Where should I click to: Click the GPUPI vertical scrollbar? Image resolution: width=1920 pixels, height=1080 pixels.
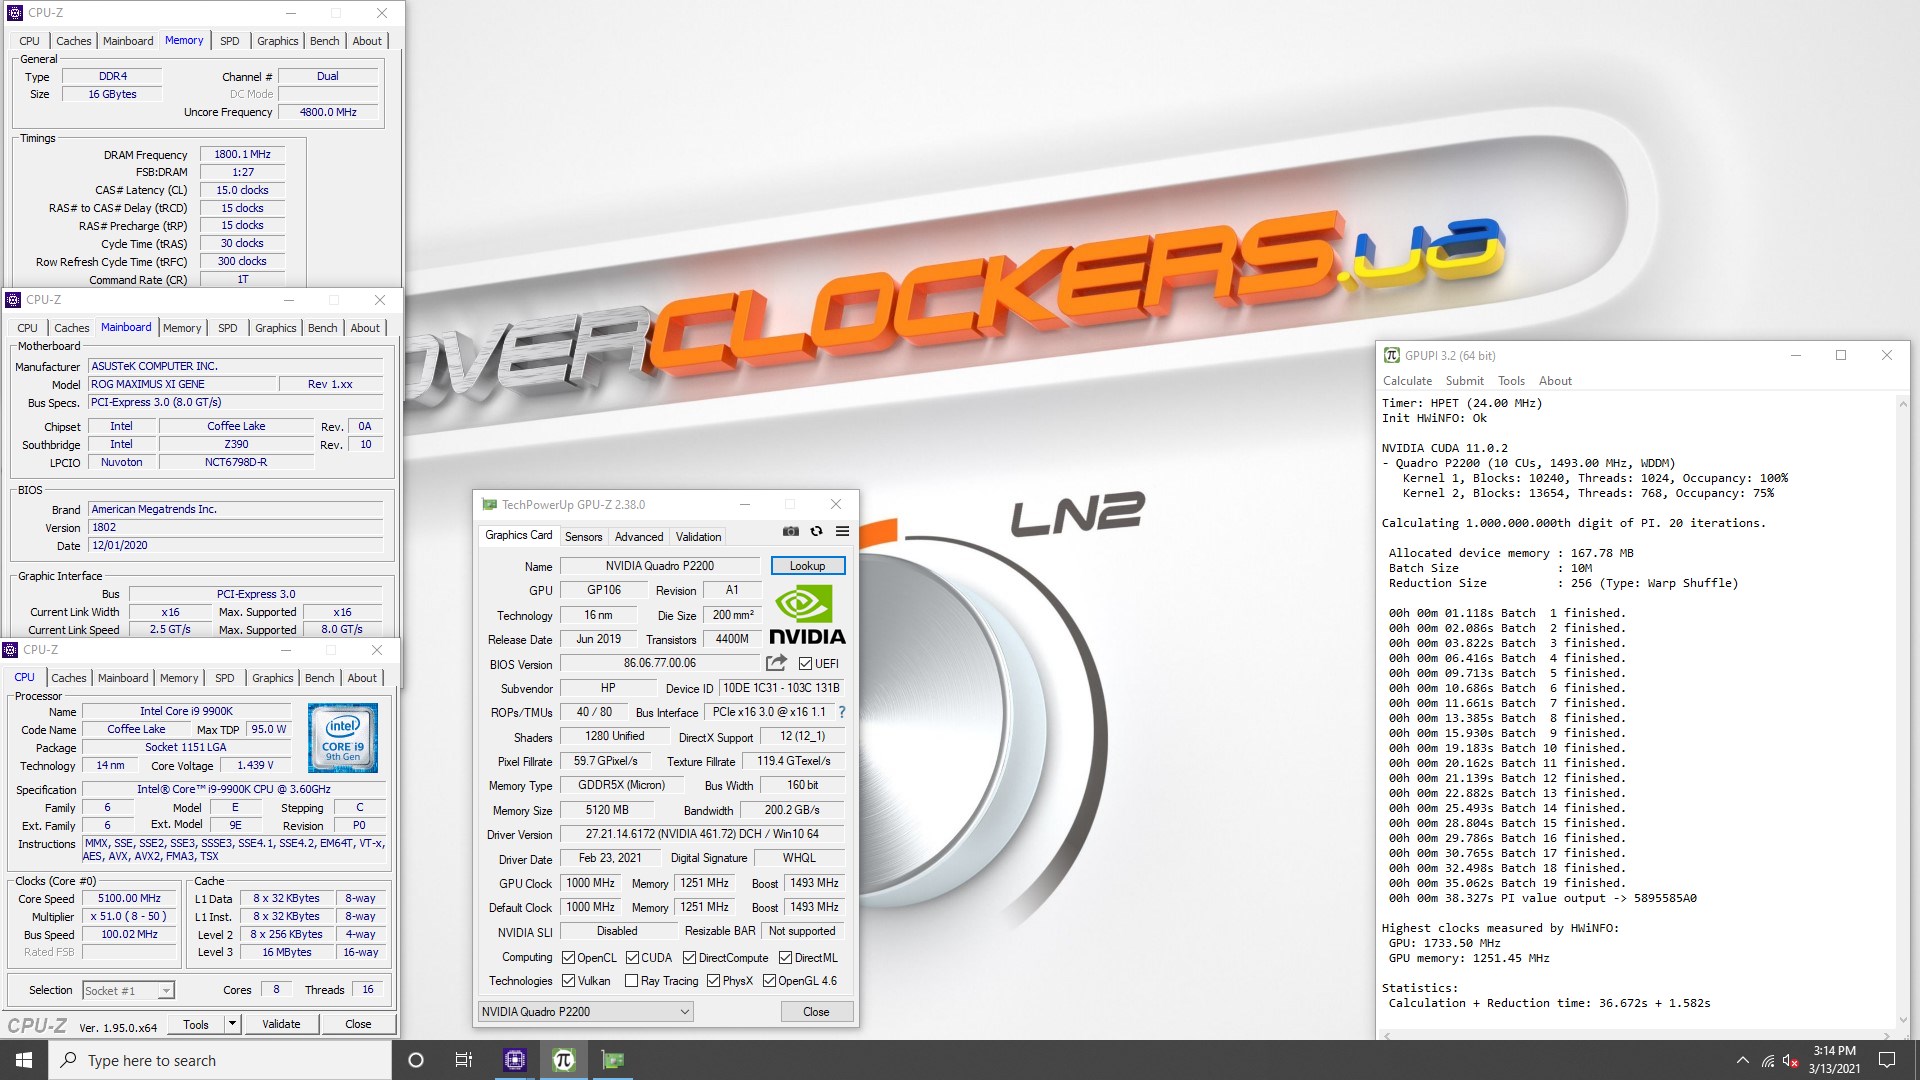(x=1901, y=710)
